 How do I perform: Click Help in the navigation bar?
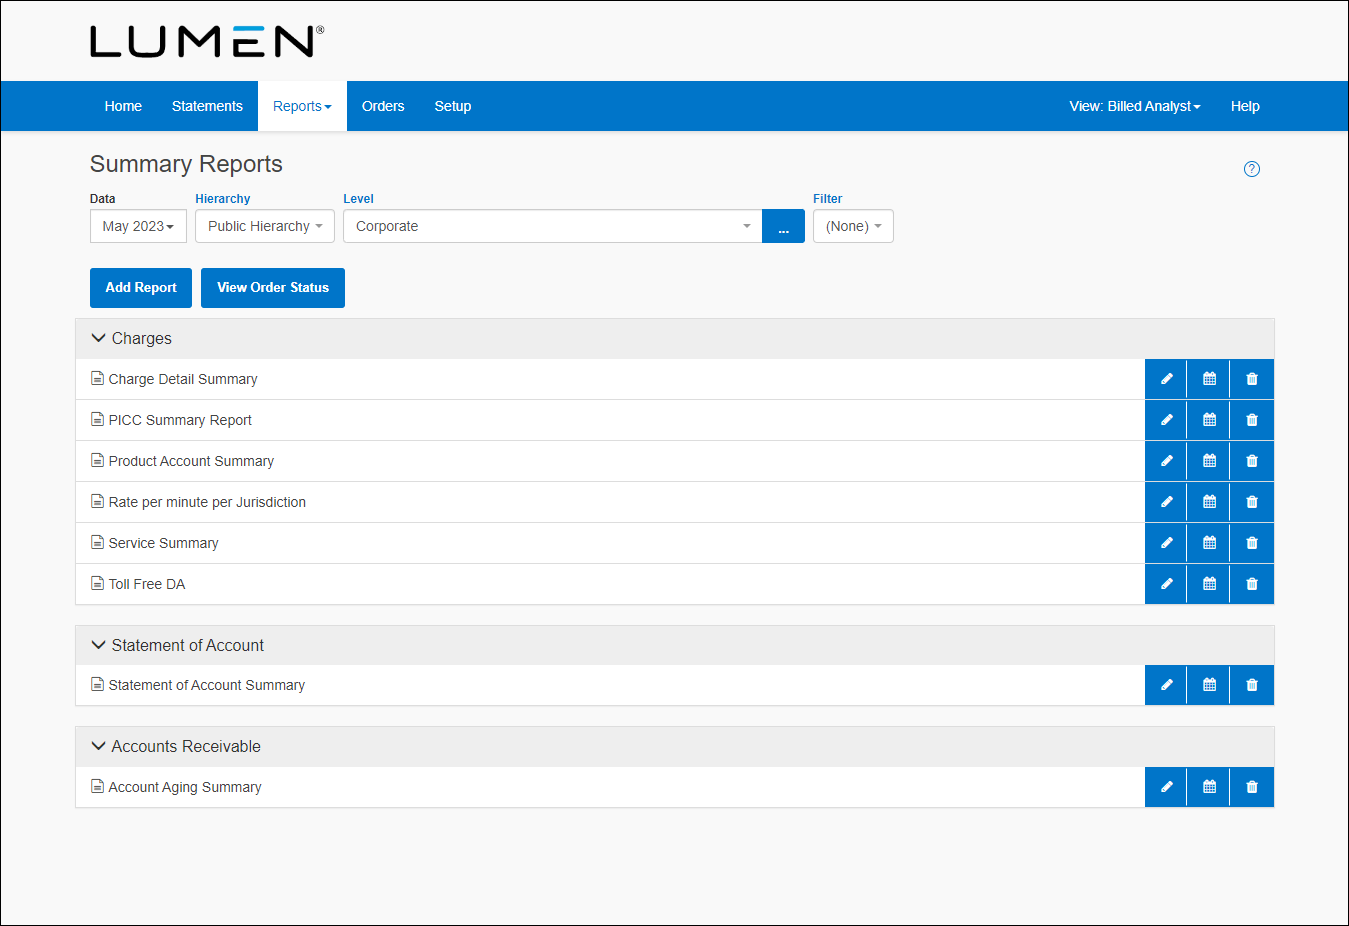tap(1245, 106)
